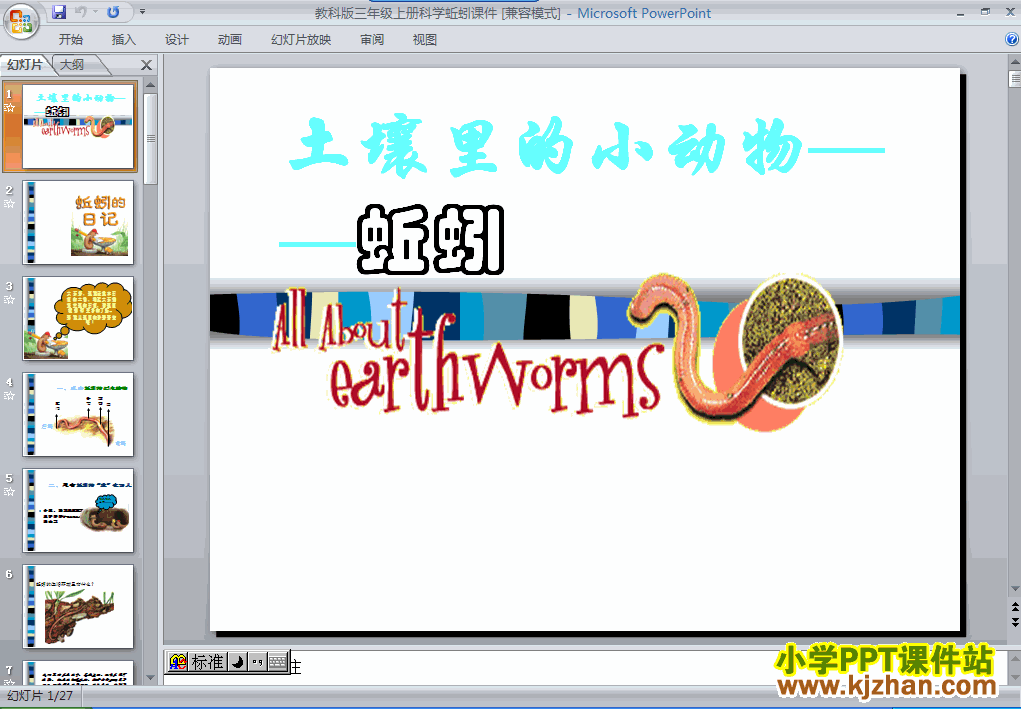Click animation star icon under slide 3
The height and width of the screenshot is (709, 1021).
tap(9, 300)
